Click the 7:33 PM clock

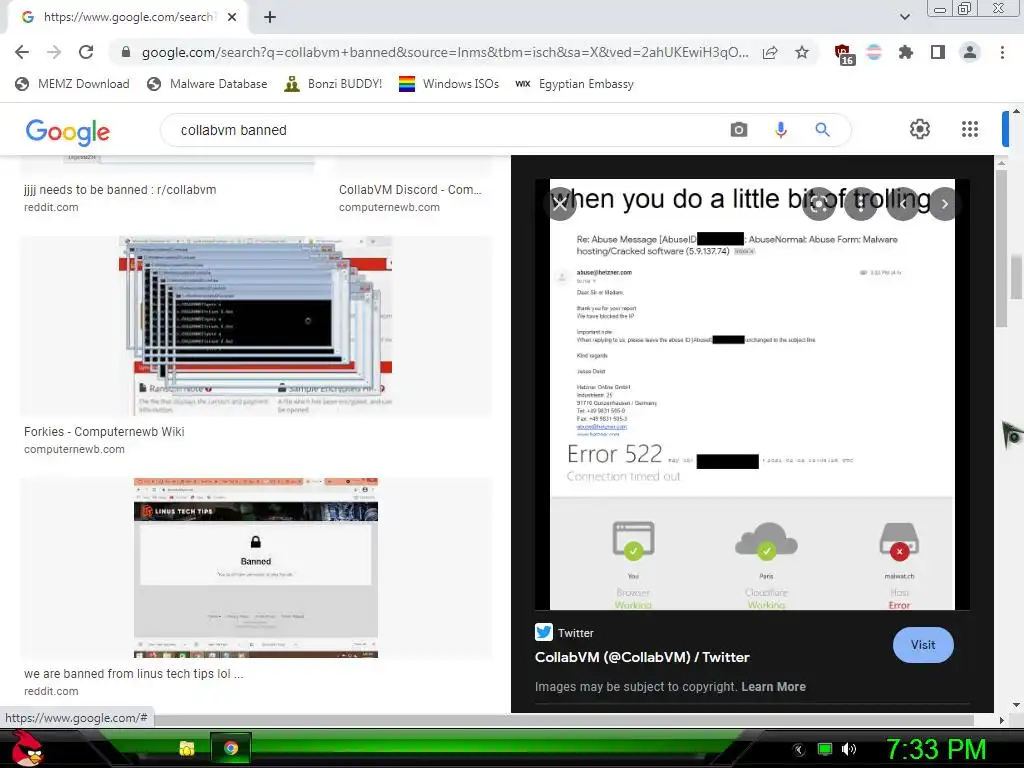click(936, 749)
